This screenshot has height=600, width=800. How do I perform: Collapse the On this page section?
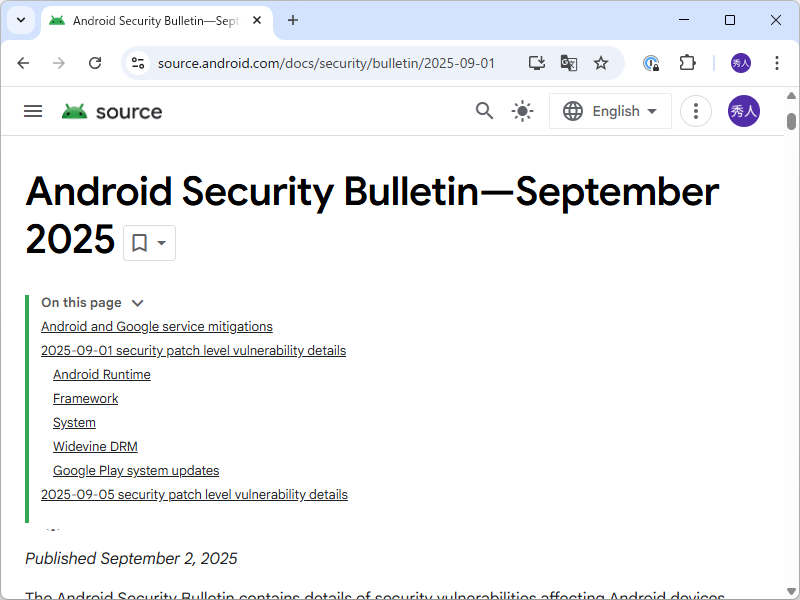pos(137,302)
